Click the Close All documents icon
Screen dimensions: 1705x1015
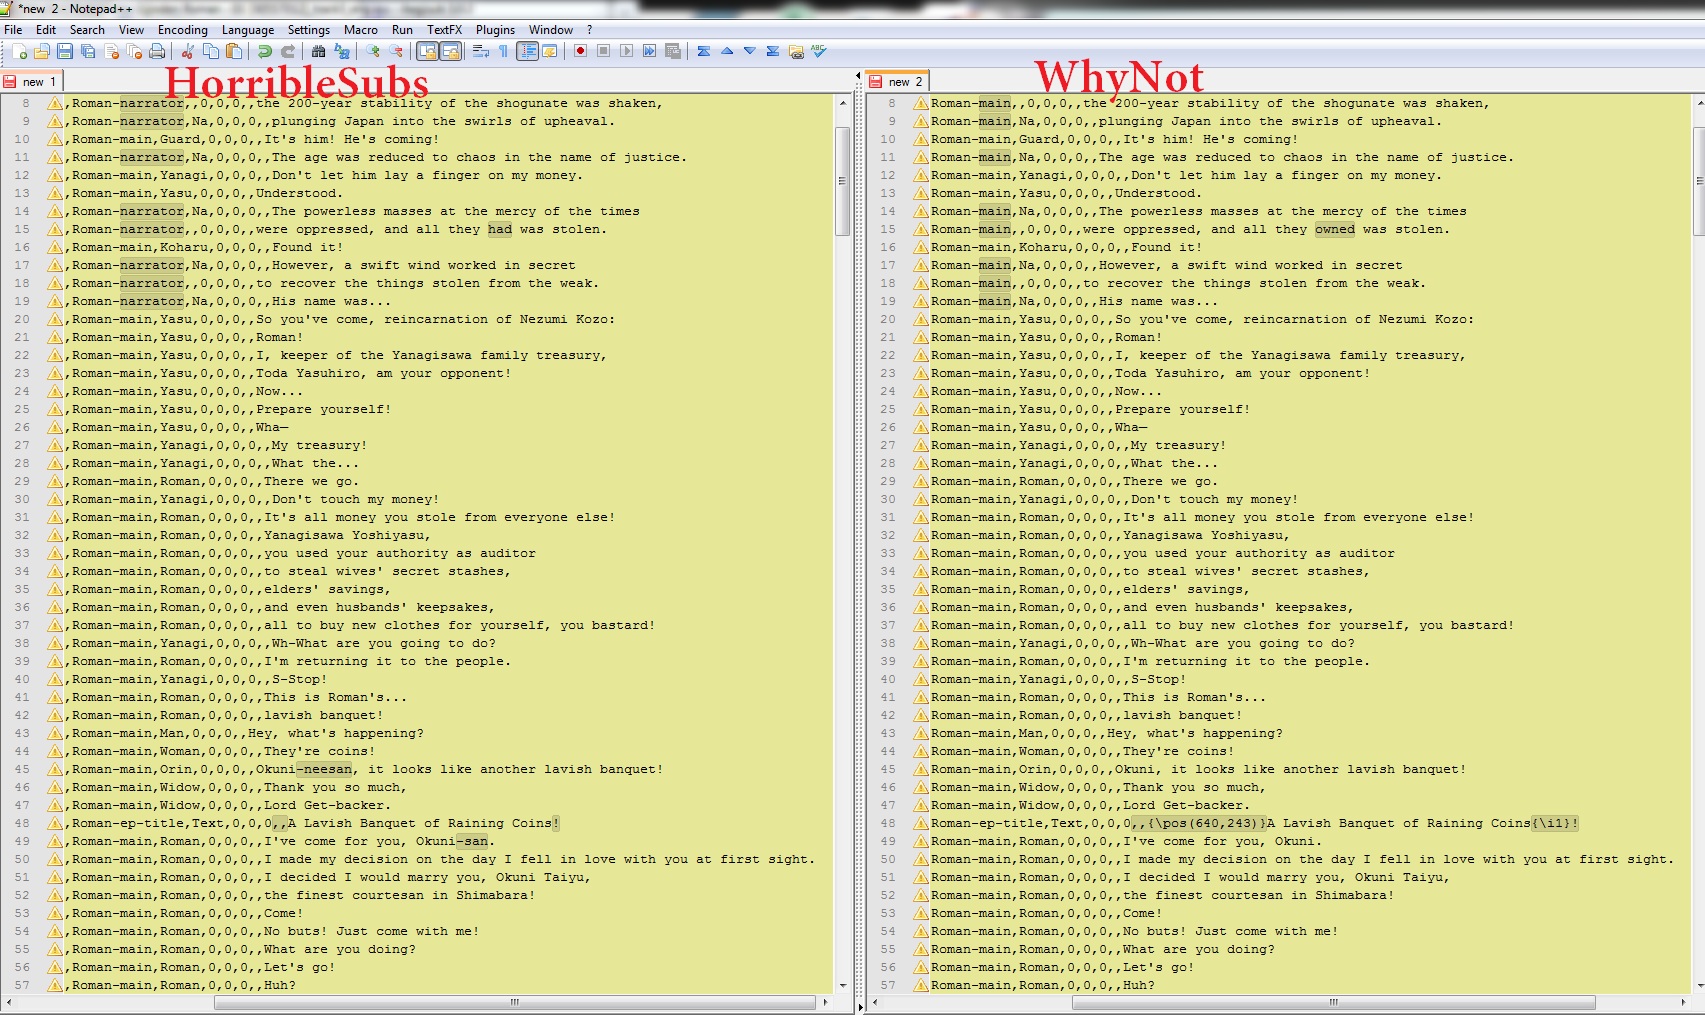tap(134, 51)
